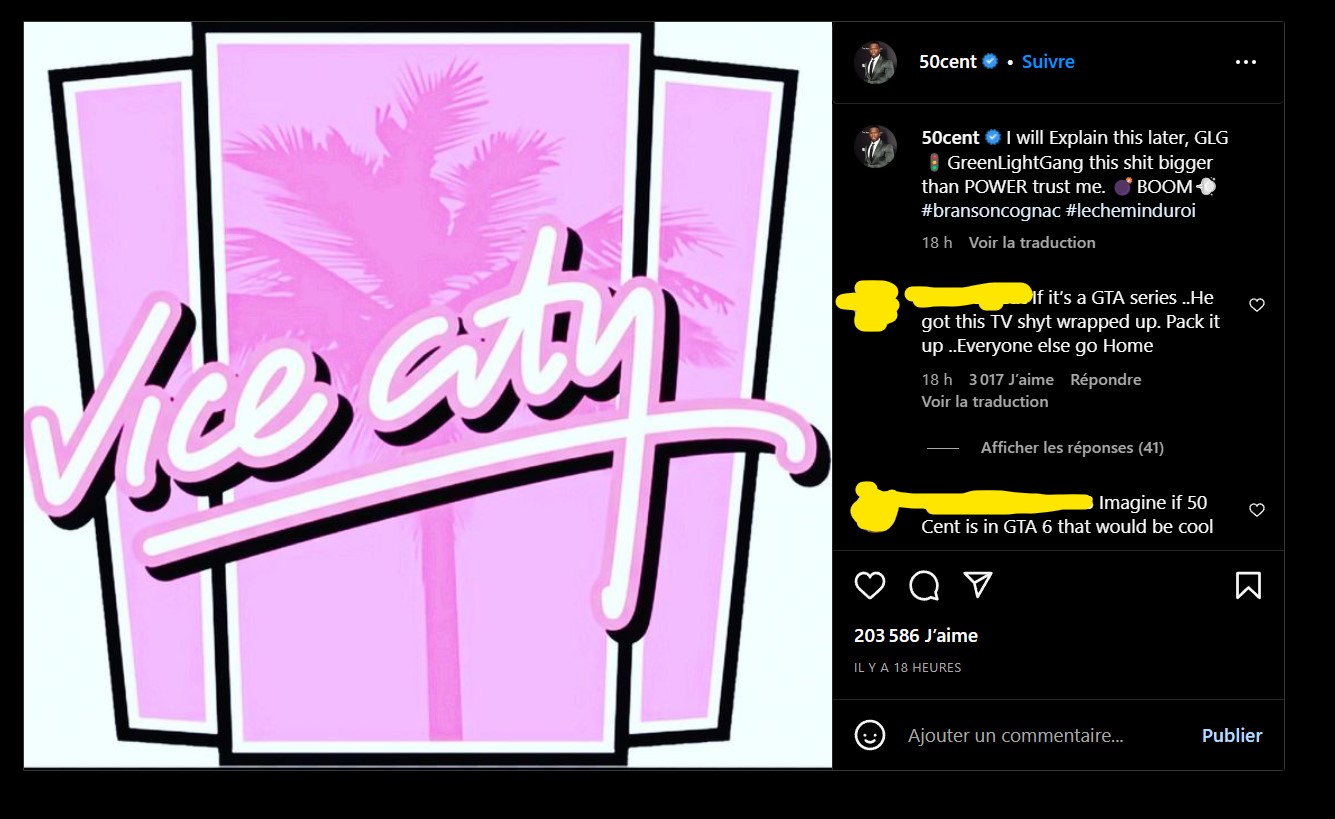Expand replies with Afficher les réponses (41)

[1072, 448]
